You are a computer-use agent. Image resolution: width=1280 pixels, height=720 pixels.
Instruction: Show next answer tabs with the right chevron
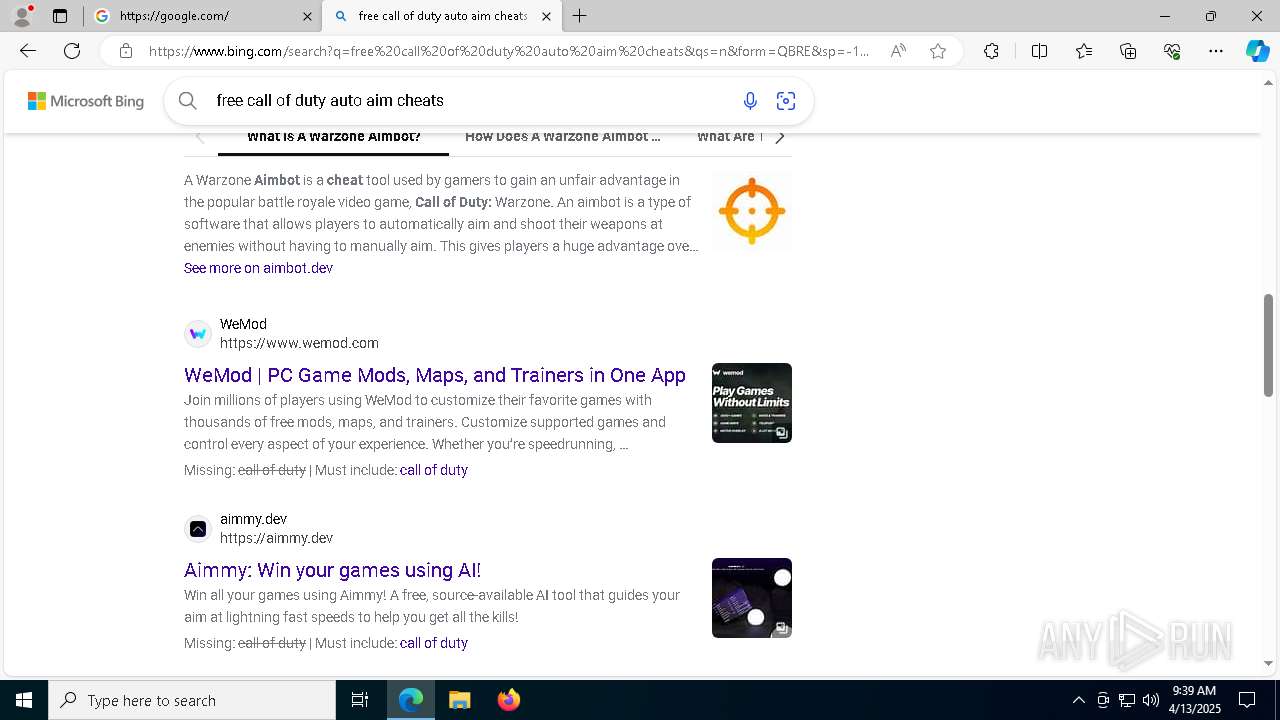click(780, 137)
